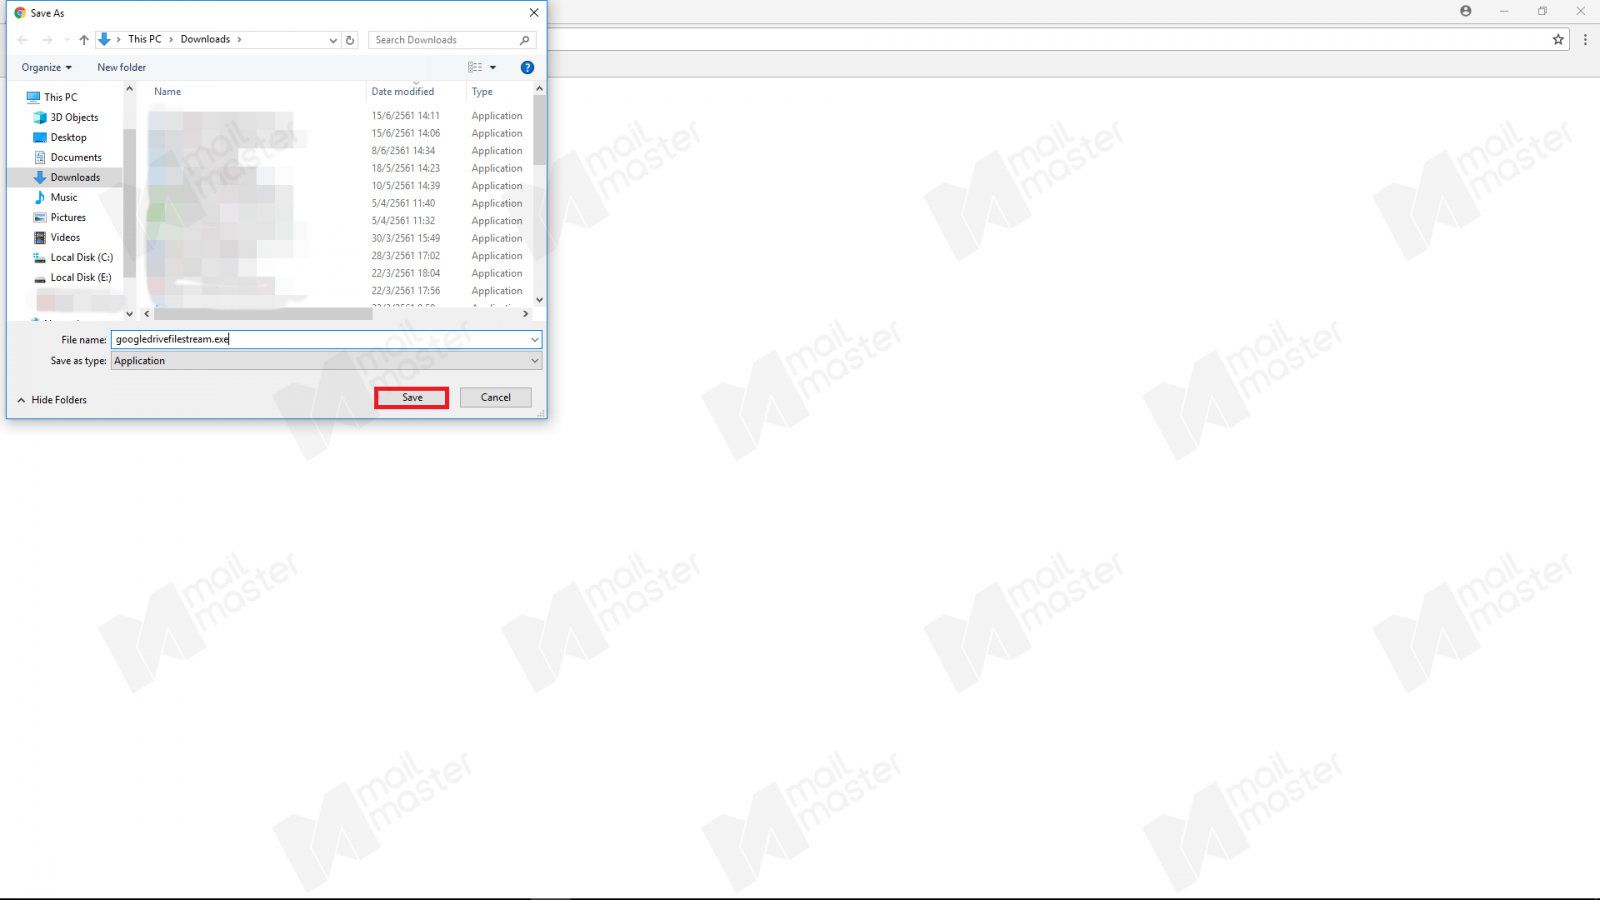The image size is (1600, 900).
Task: Expand the address bar path dropdown
Action: [333, 40]
